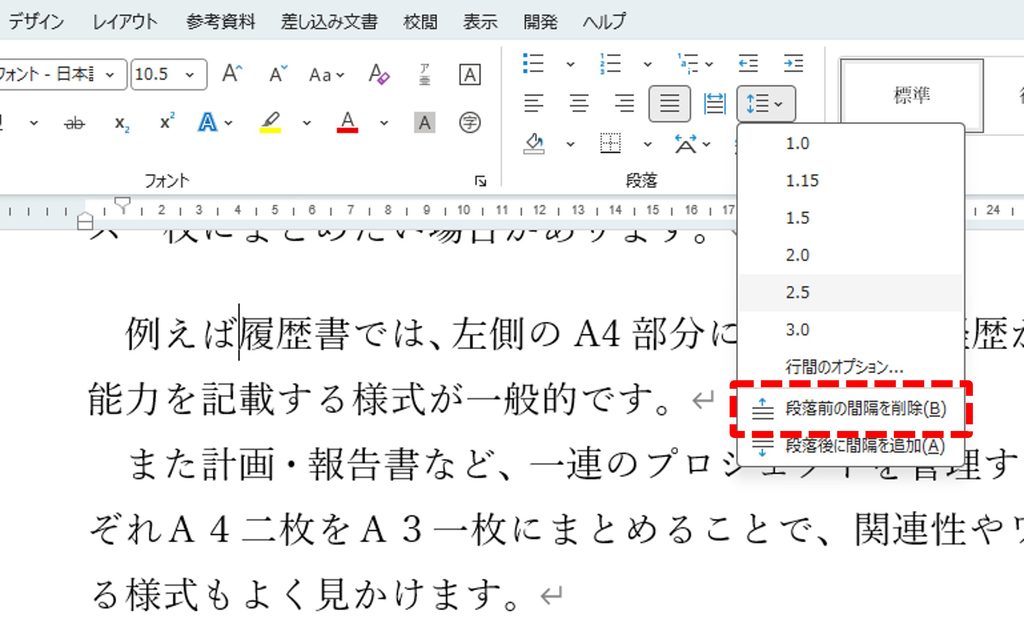Viewport: 1024px width, 623px height.
Task: Switch to the レイアウト tab
Action: (x=125, y=22)
